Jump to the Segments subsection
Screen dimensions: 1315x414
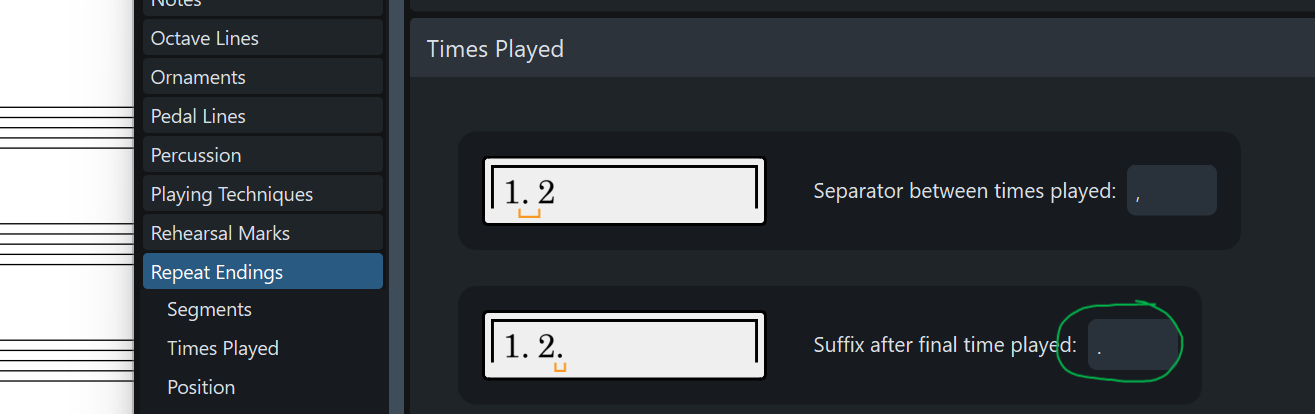pyautogui.click(x=209, y=309)
